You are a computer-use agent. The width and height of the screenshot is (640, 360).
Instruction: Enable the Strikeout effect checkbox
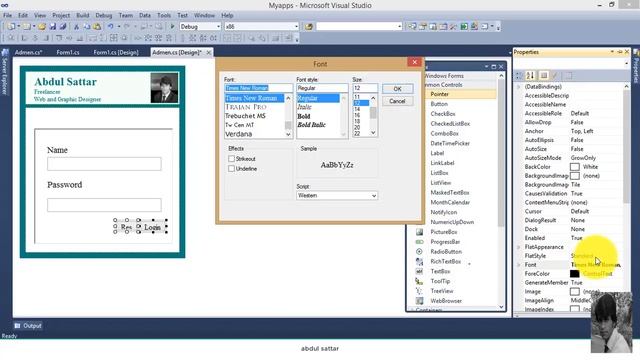click(x=231, y=158)
